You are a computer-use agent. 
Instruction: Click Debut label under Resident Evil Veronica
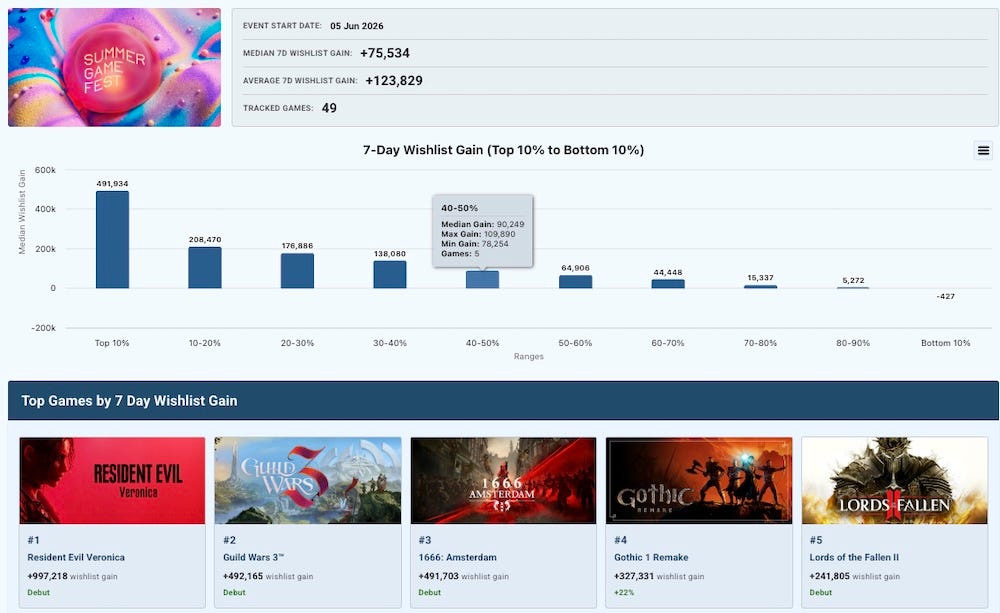tap(38, 593)
